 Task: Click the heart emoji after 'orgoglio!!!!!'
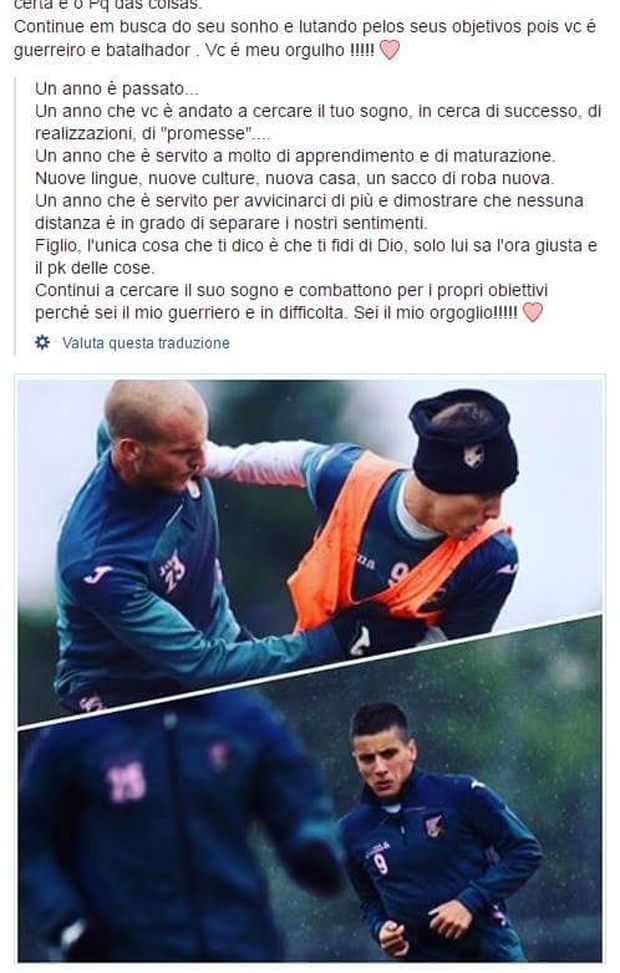click(x=532, y=312)
